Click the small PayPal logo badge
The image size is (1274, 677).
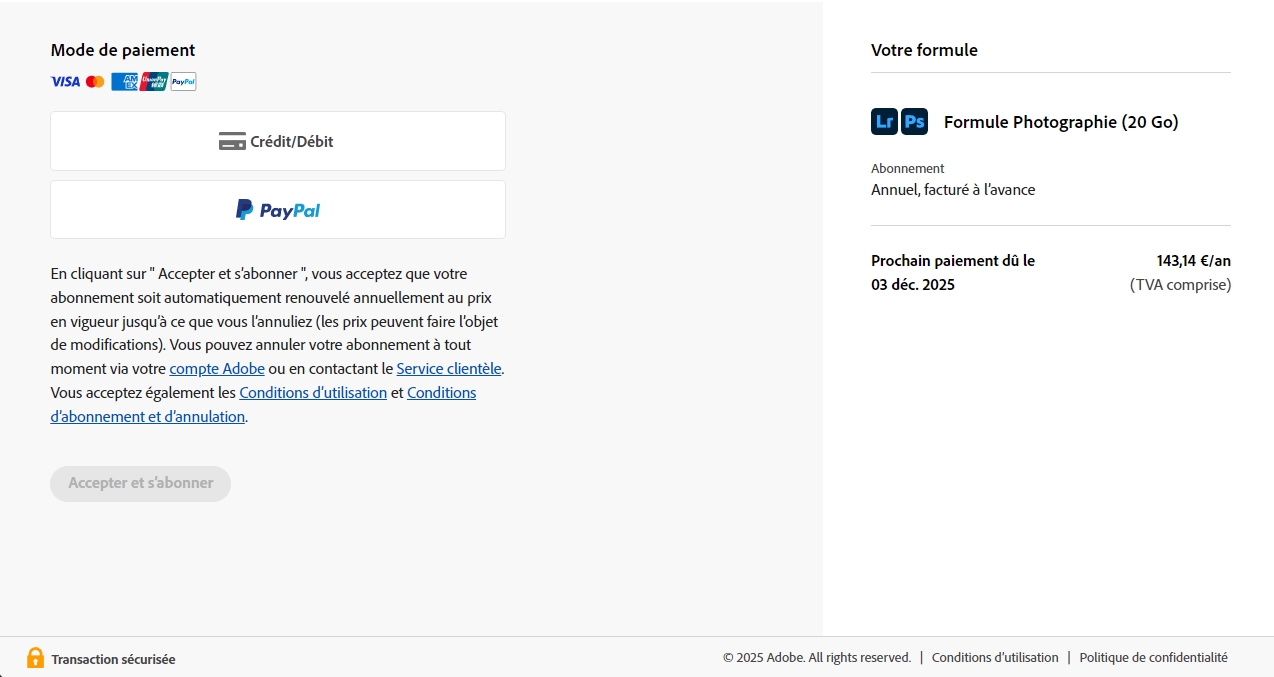coord(183,82)
